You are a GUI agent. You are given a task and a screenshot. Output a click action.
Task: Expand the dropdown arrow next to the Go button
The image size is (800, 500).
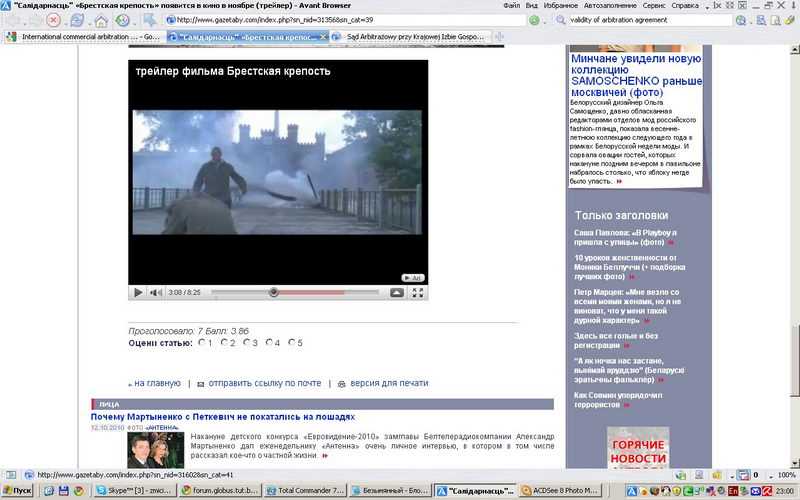(x=543, y=21)
